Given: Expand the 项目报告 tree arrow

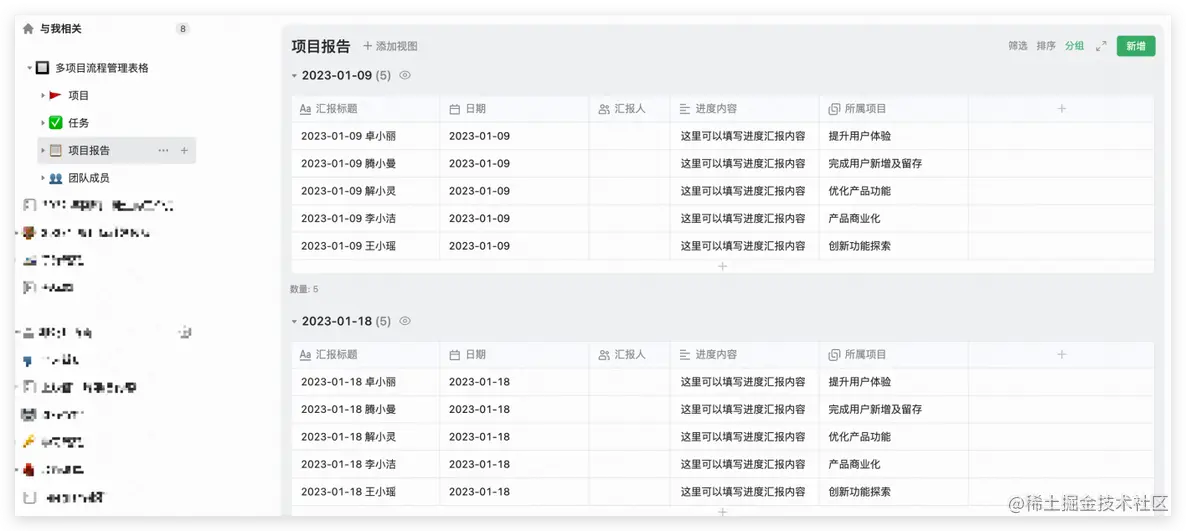Looking at the screenshot, I should (x=43, y=151).
